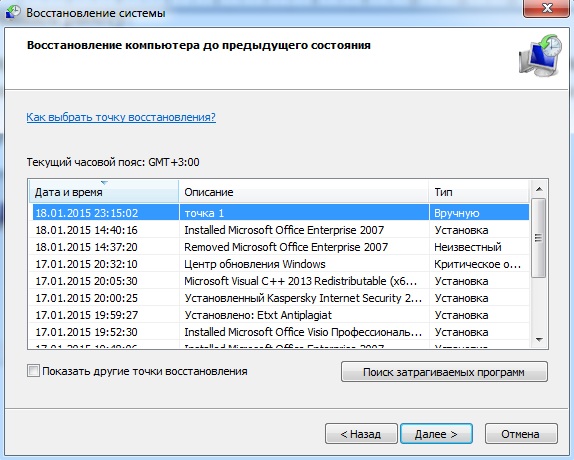
Task: Select Installed Microsoft Office Enterprise 2007 at 14:40:16
Action: tap(281, 230)
